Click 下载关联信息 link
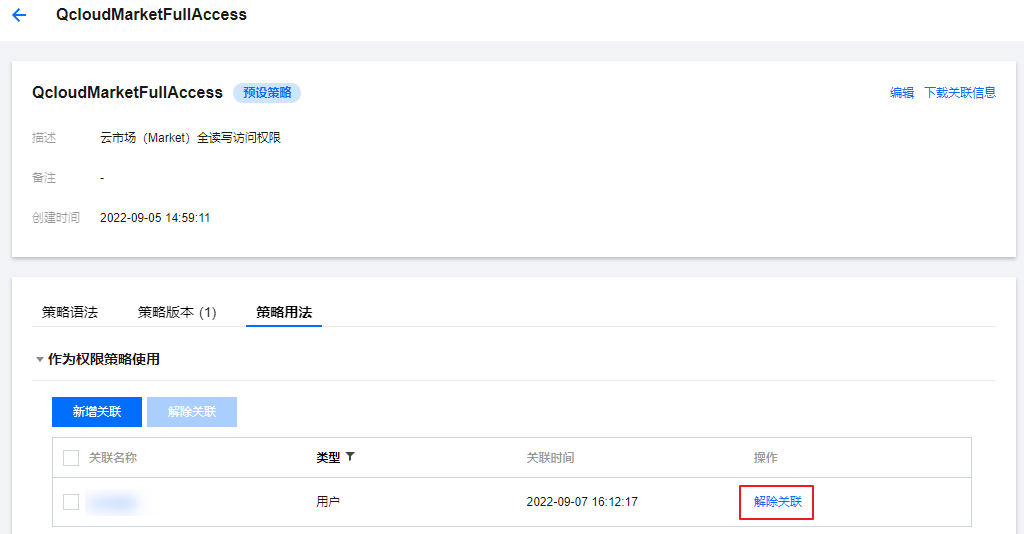Viewport: 1024px width, 534px height. 960,93
